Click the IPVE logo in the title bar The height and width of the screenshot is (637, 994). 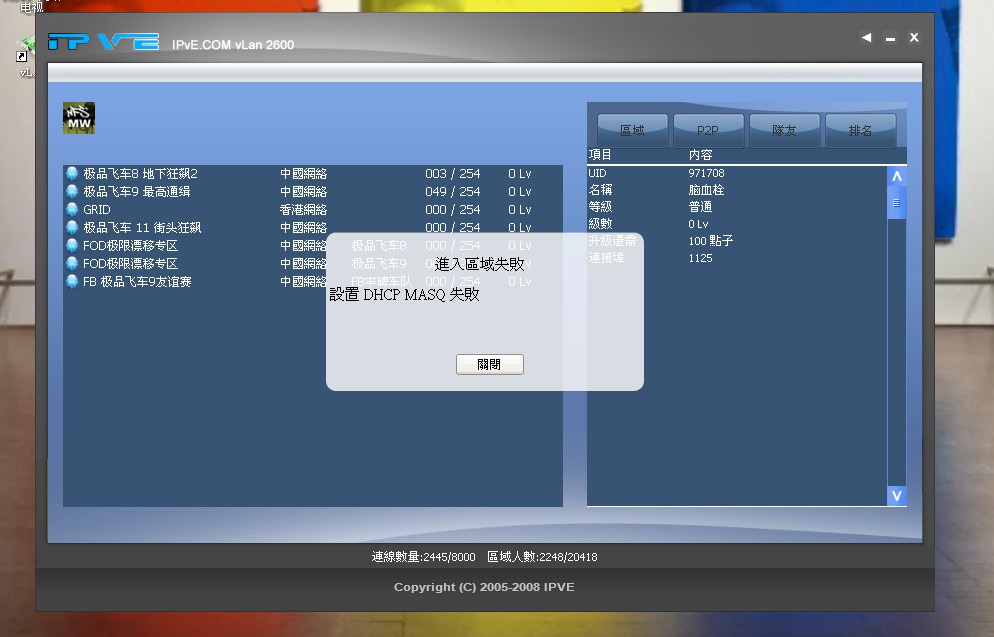(x=104, y=42)
